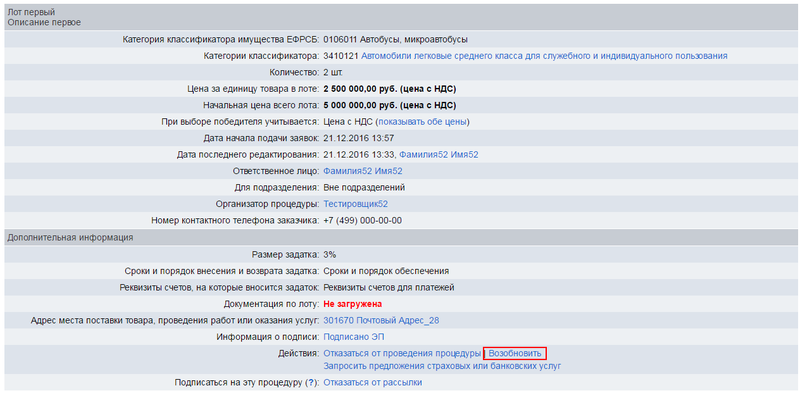Select date '21.12.2016 13:57'

point(359,138)
